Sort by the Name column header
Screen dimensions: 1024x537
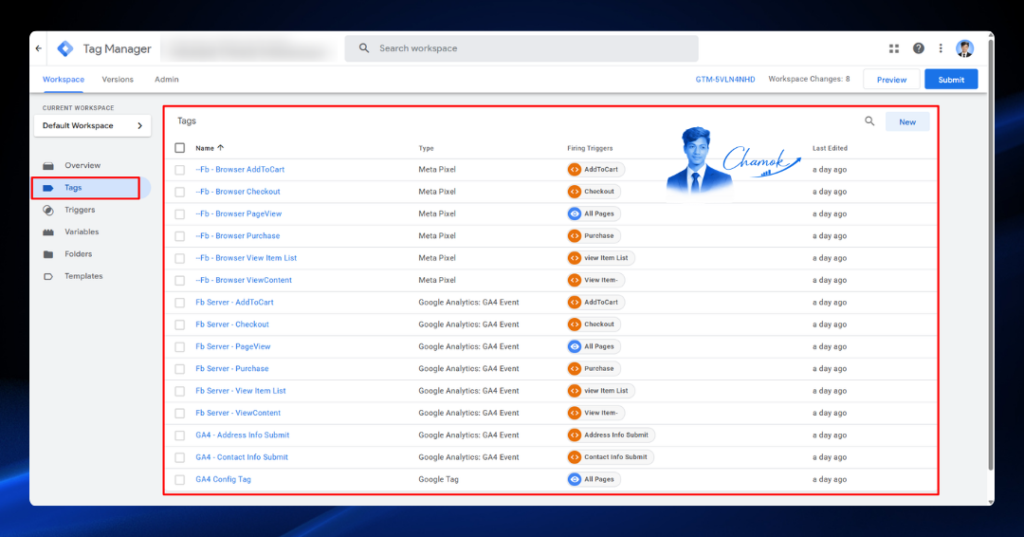click(209, 148)
